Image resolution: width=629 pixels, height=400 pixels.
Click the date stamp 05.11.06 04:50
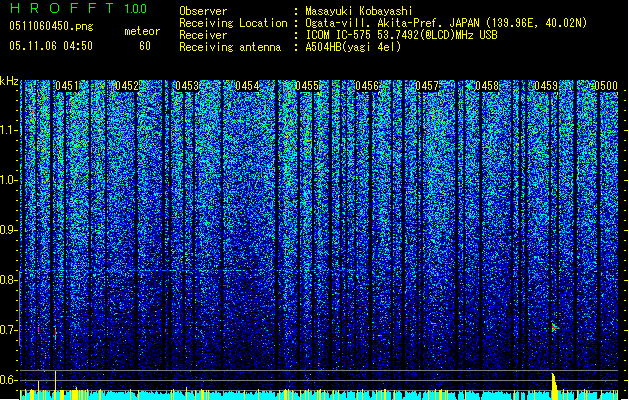coord(51,46)
